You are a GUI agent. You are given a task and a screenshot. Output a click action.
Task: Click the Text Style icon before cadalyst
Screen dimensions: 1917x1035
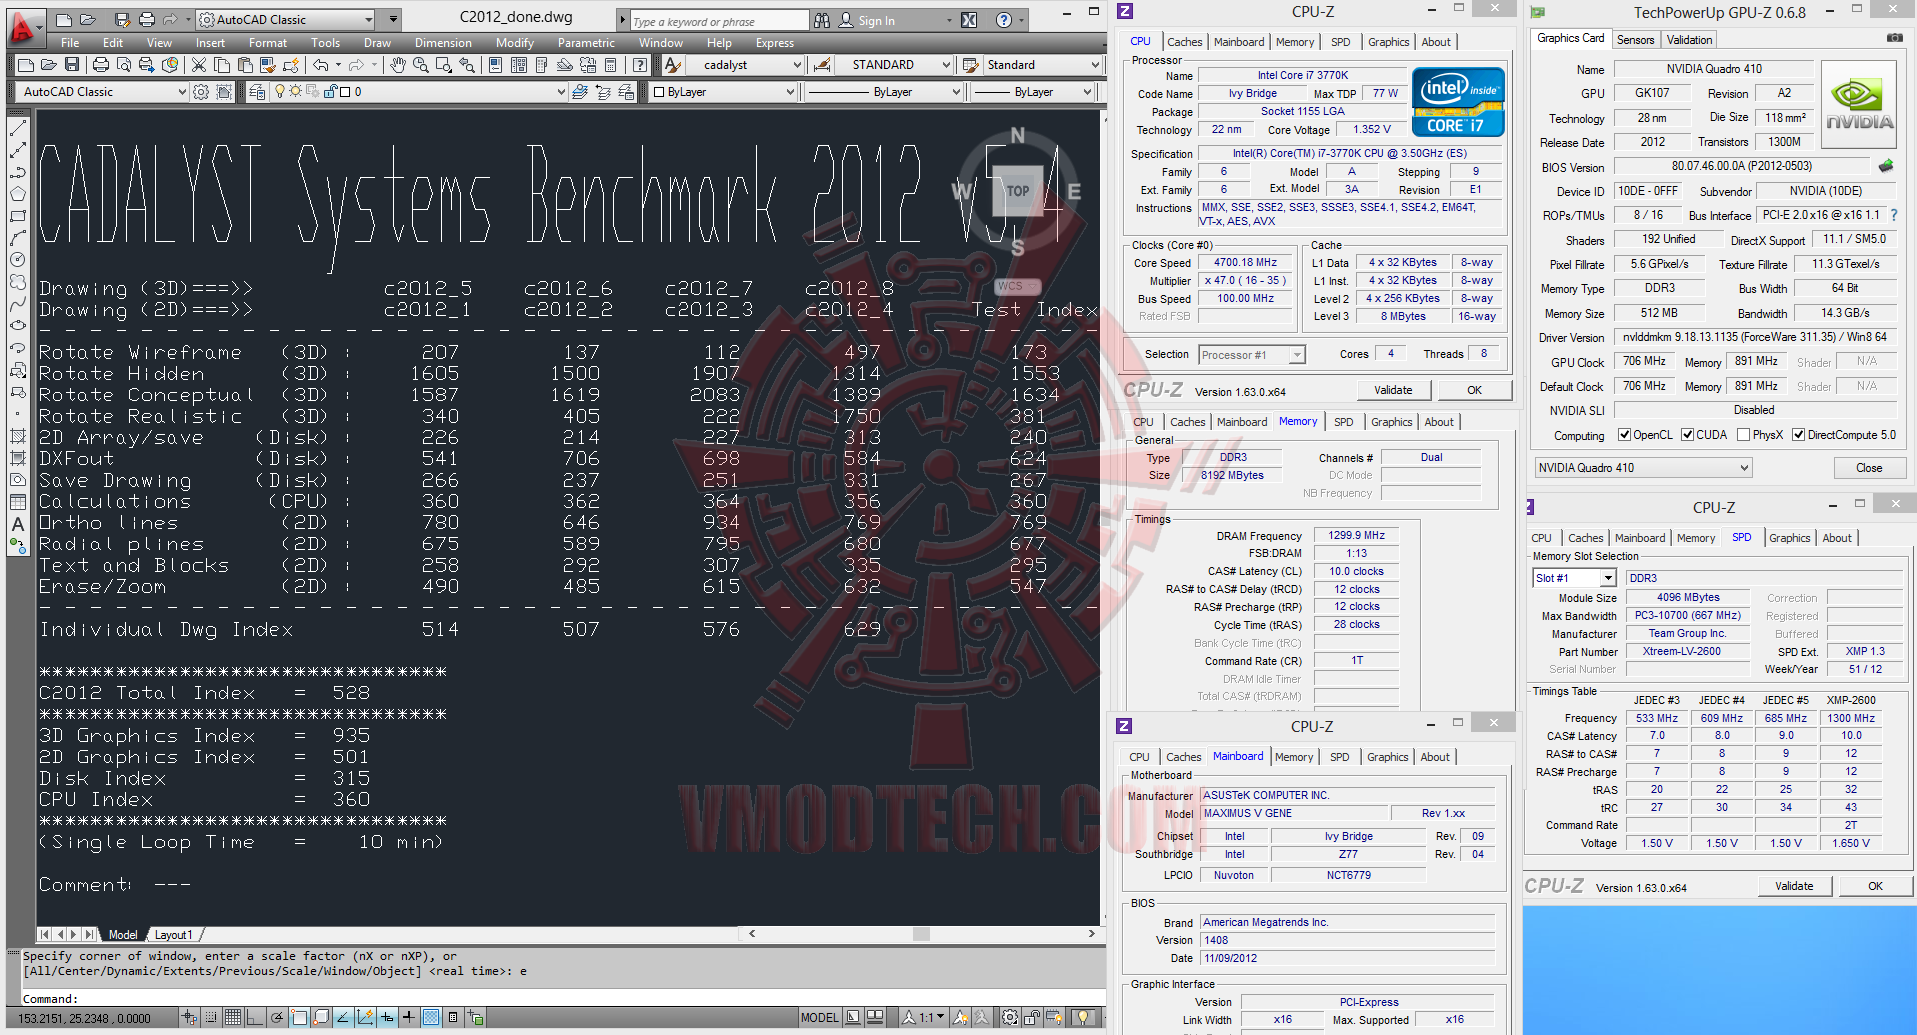673,65
